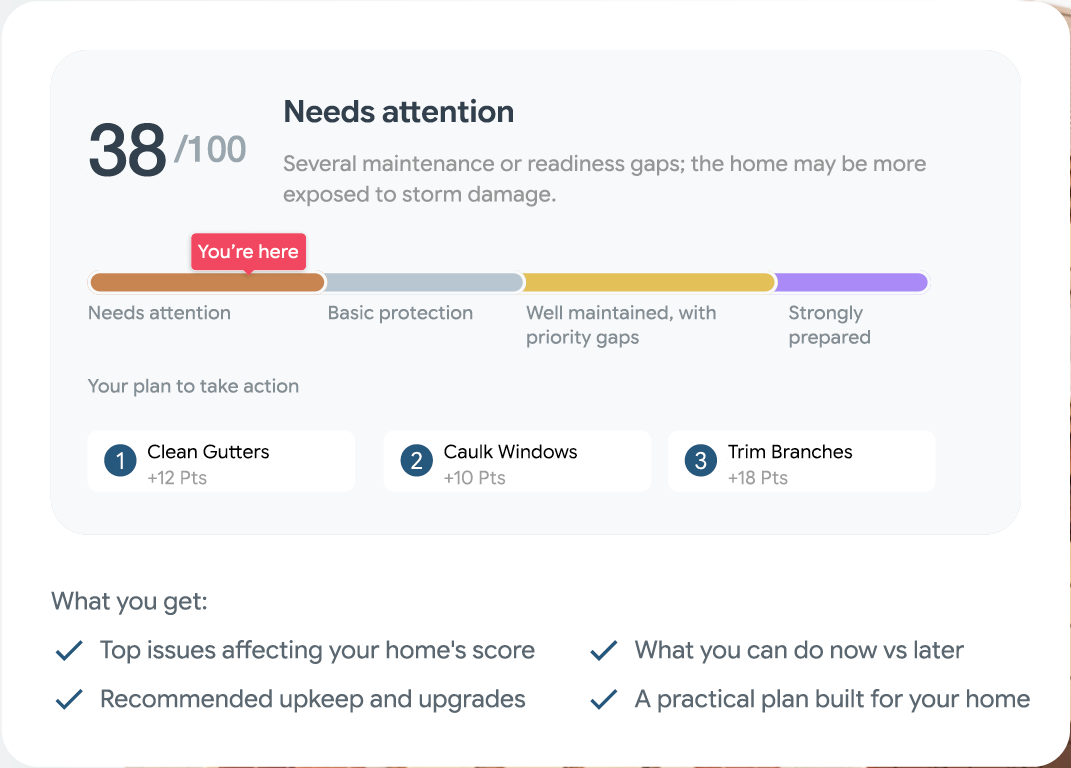The width and height of the screenshot is (1071, 768).
Task: Click the yellow Well maintained bar segment
Action: point(650,282)
